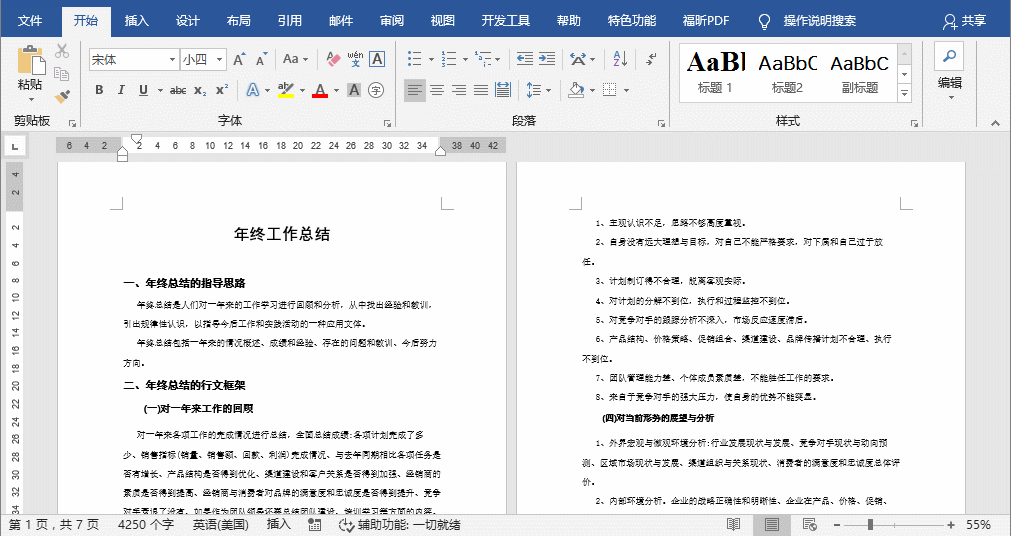Click the Increase Indent icon
Viewport: 1011px width, 536px height.
click(546, 60)
